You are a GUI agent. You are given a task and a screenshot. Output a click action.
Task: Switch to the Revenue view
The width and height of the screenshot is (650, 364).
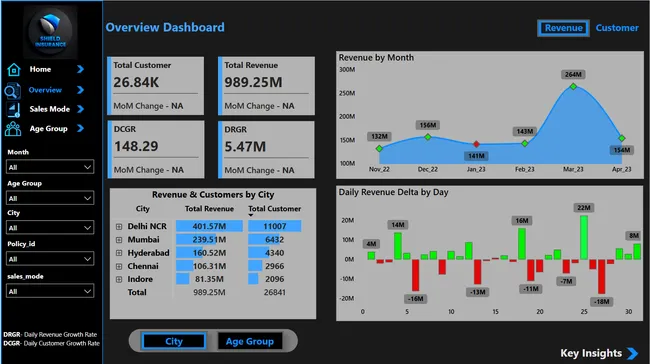pyautogui.click(x=563, y=28)
